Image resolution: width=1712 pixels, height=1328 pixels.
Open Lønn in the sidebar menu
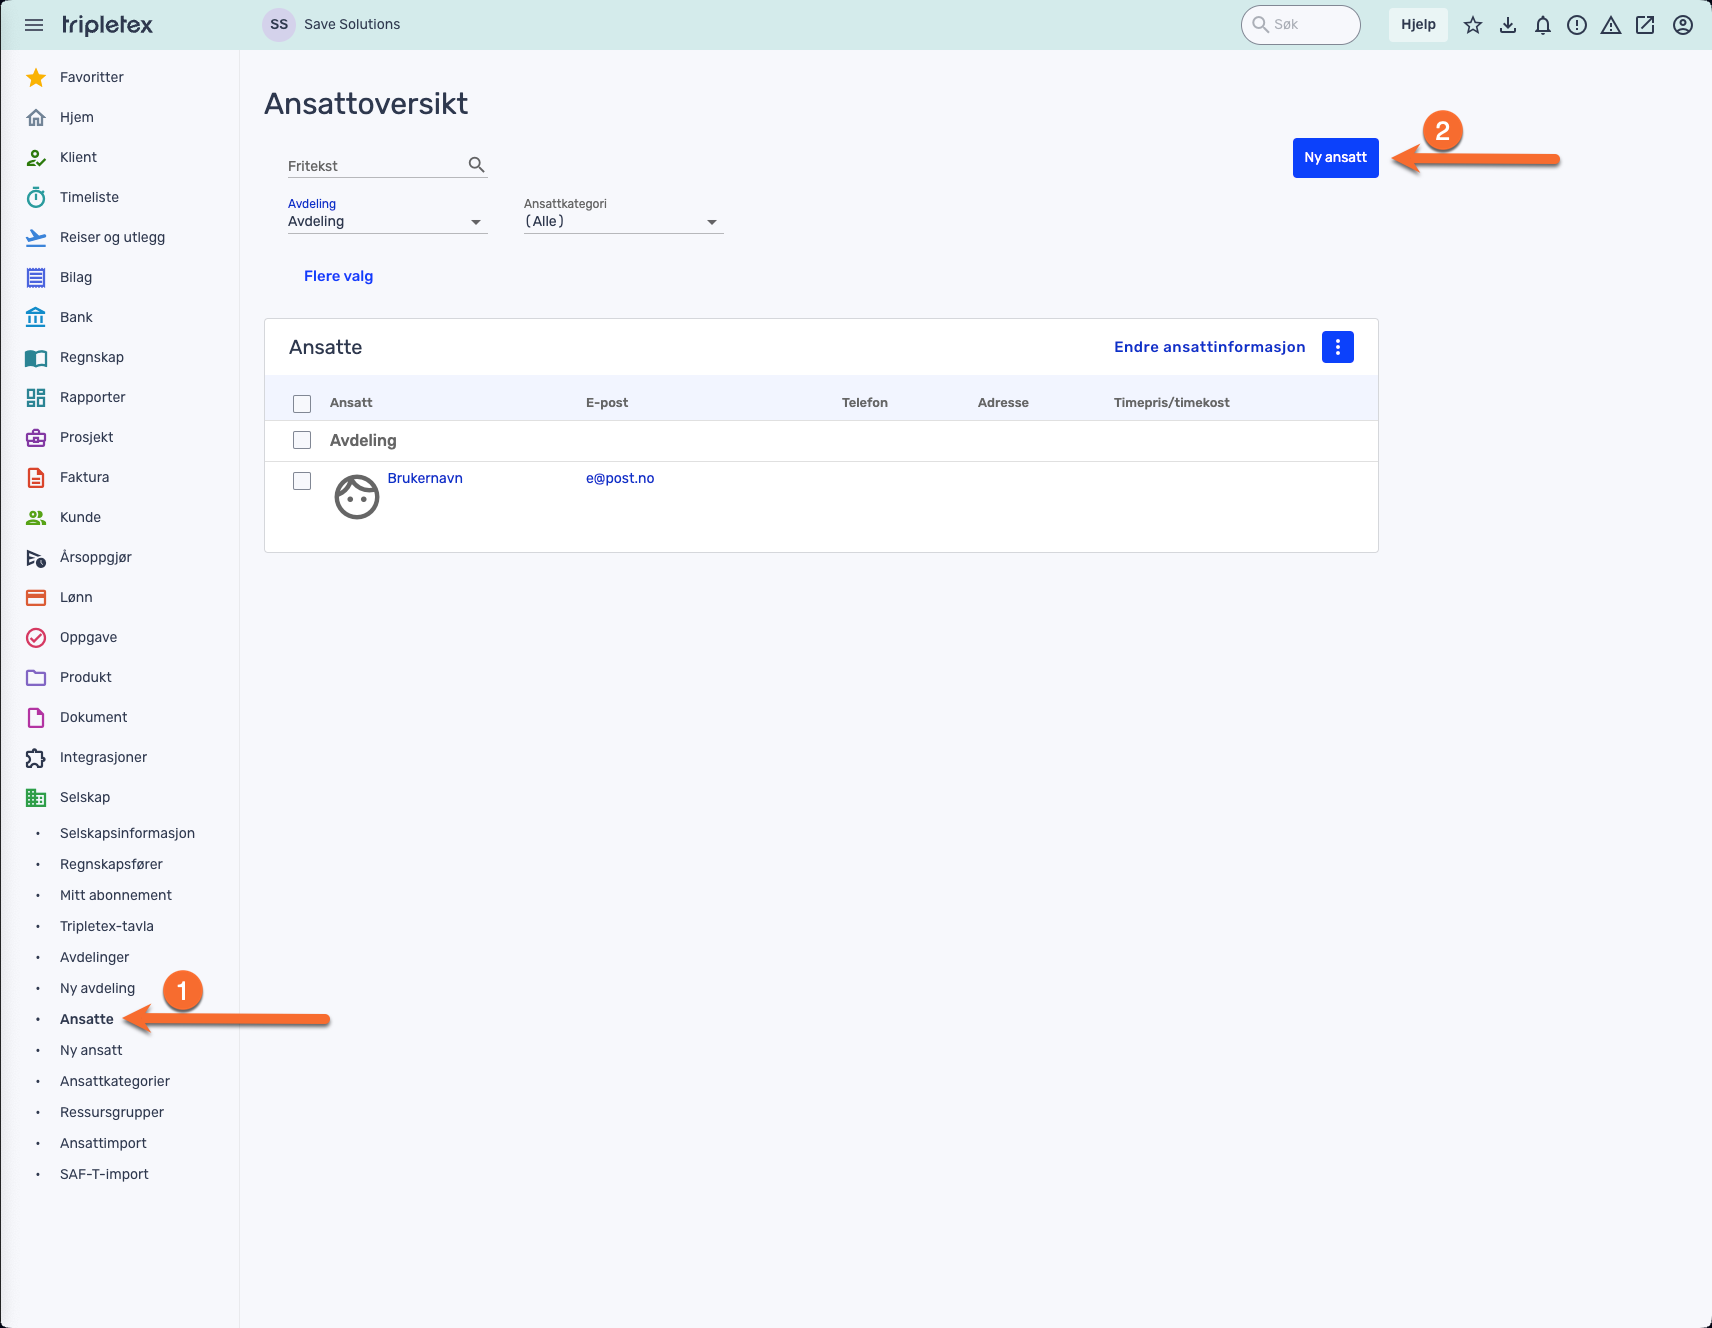coord(76,597)
